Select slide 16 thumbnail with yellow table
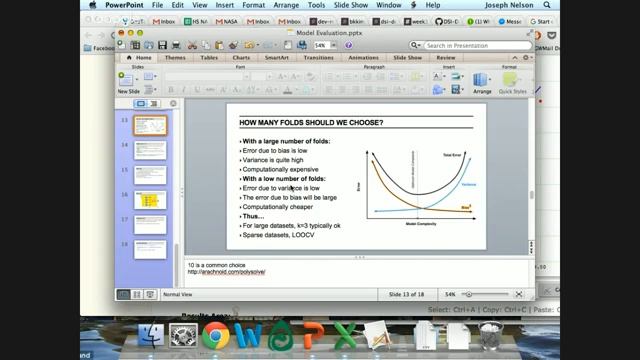The height and width of the screenshot is (360, 640). [150, 200]
